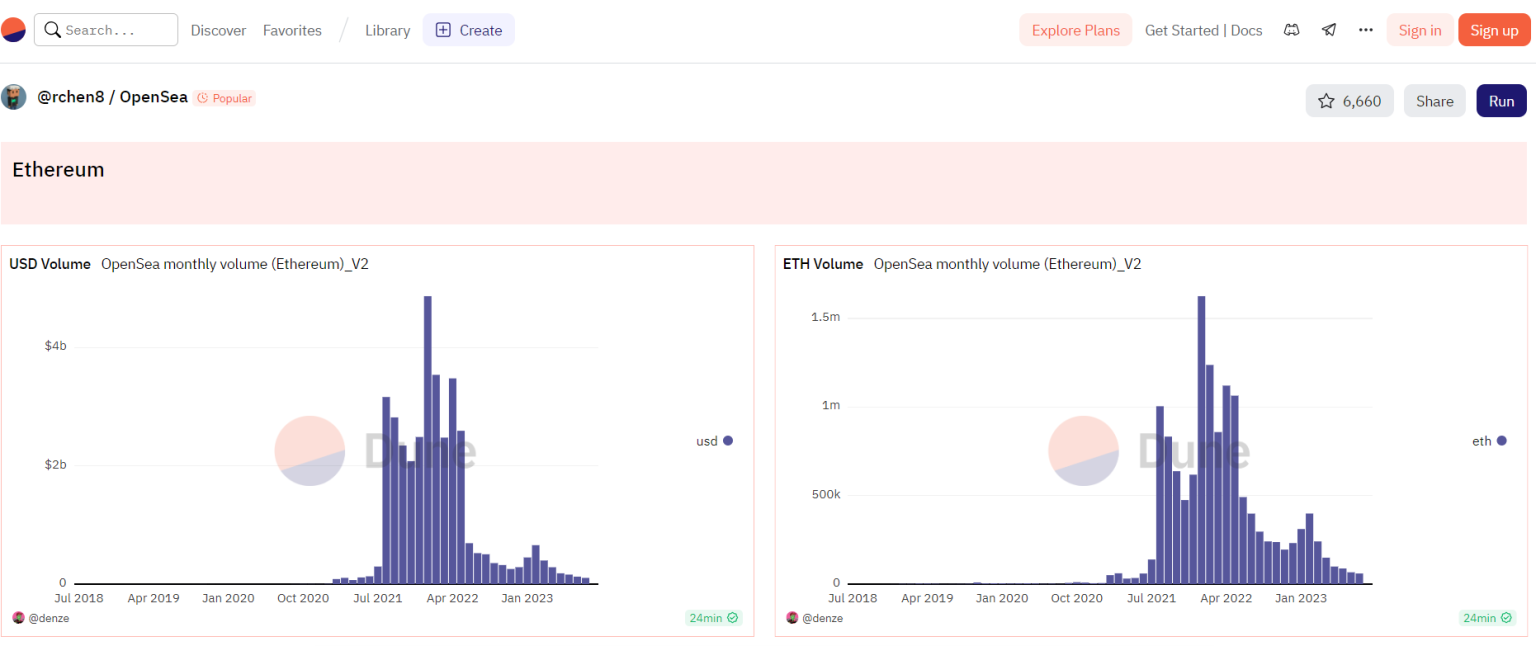Click the rchen8 profile avatar

pos(14,98)
